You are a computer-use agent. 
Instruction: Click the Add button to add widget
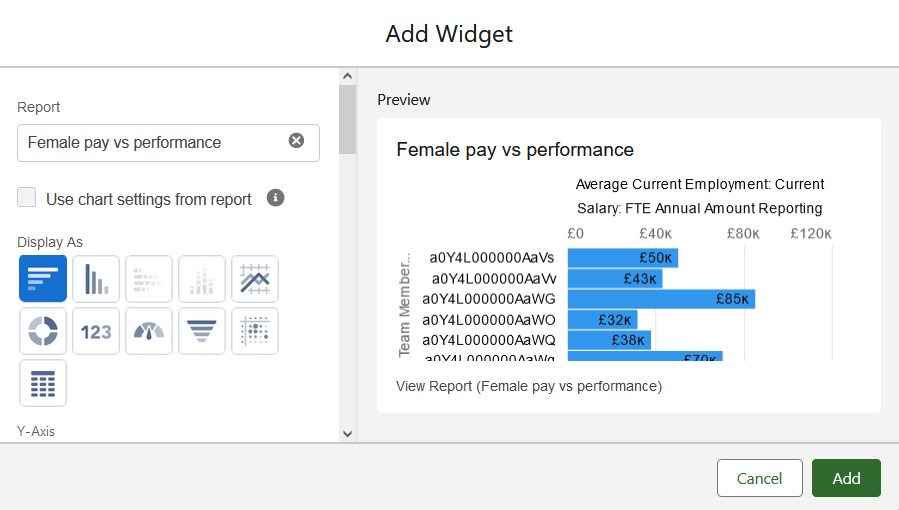[846, 478]
